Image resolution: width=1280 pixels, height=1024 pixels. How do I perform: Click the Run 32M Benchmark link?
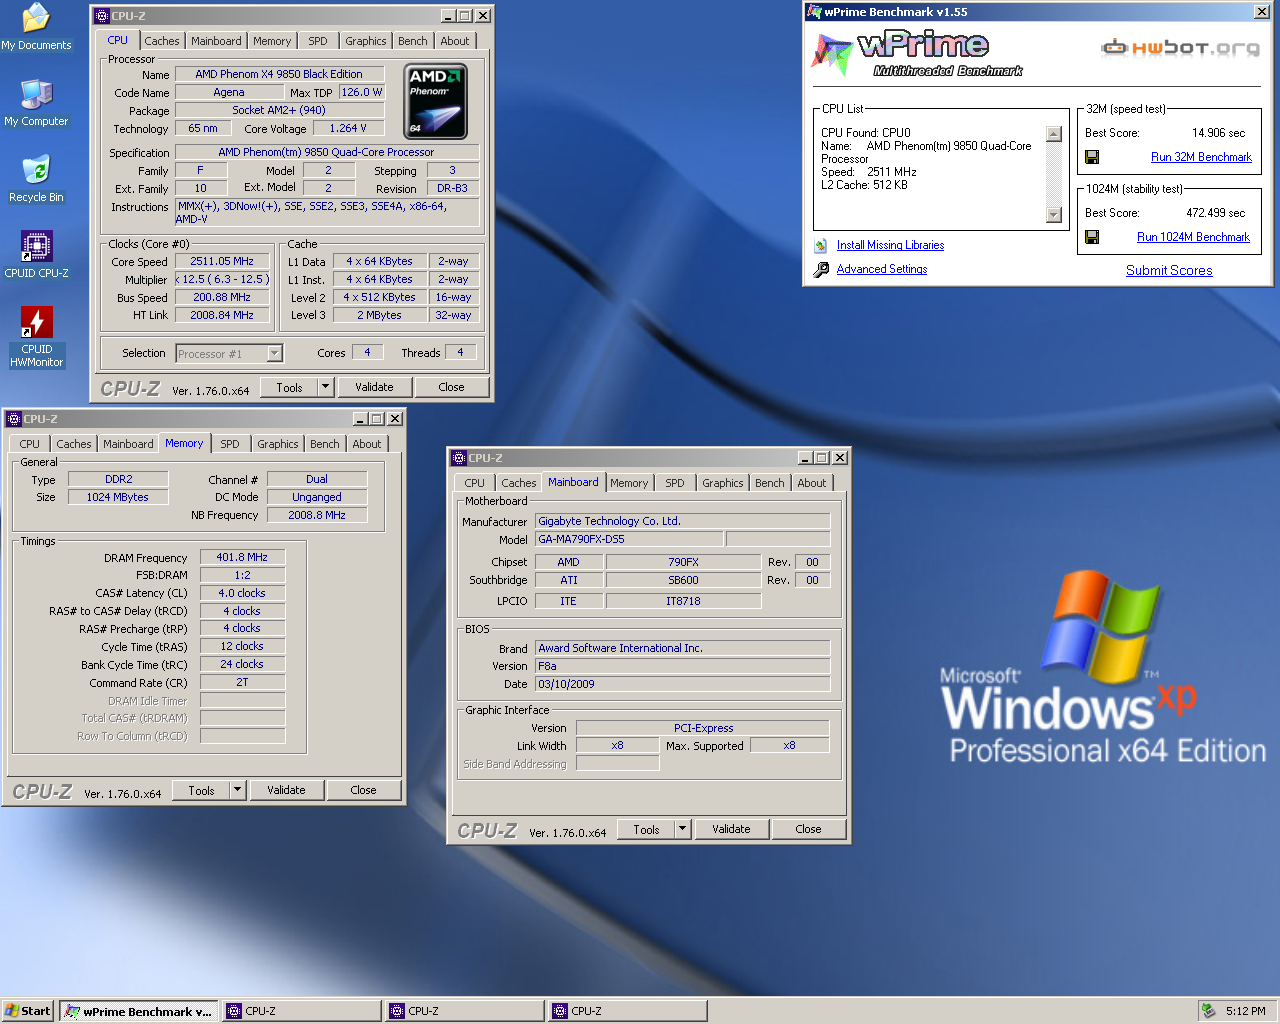[1201, 157]
